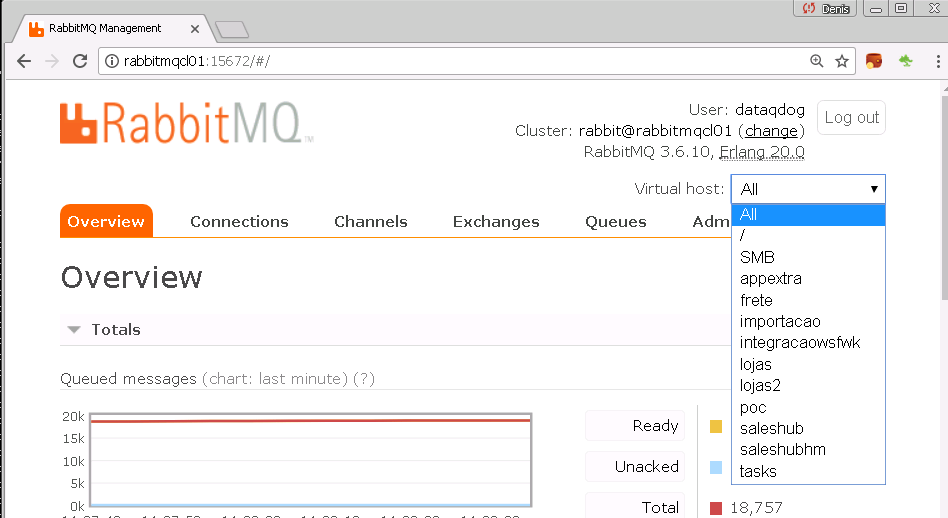Choose frete virtual host
This screenshot has height=518, width=948.
pyautogui.click(x=808, y=300)
